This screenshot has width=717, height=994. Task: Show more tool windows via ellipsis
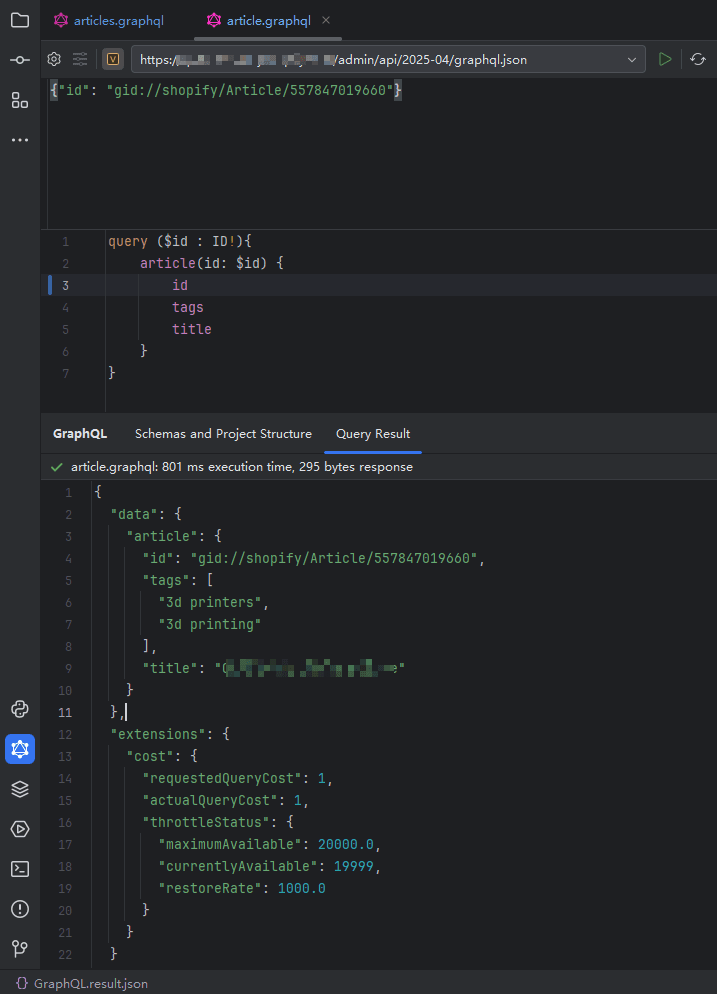[x=20, y=140]
